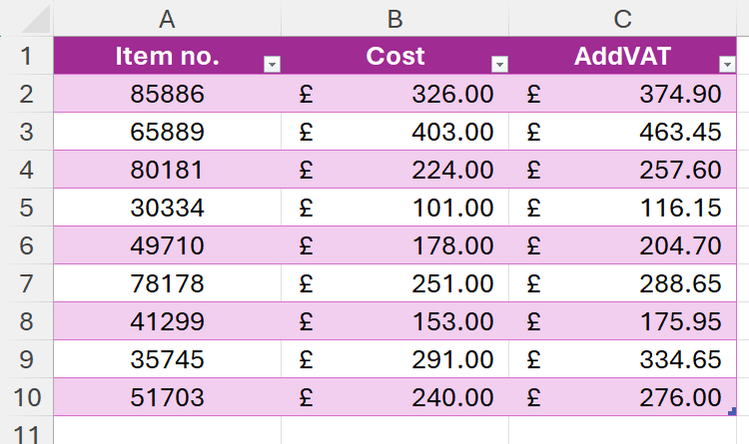This screenshot has width=749, height=444.
Task: Open the AddVAT column filter dropdown
Action: click(x=727, y=64)
